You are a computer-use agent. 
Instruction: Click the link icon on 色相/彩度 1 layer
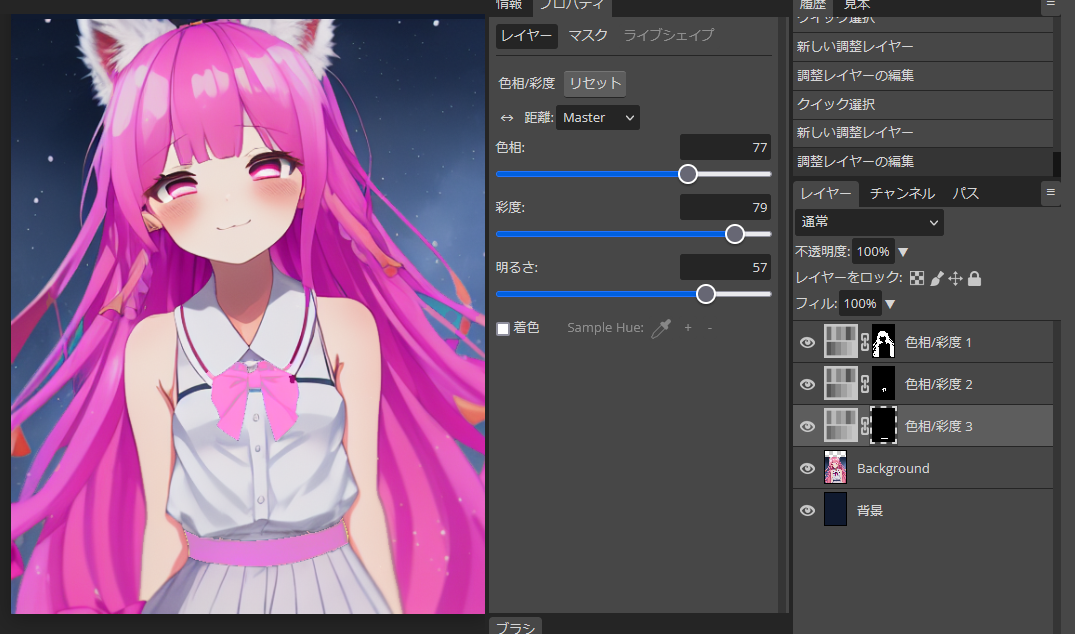(x=864, y=342)
